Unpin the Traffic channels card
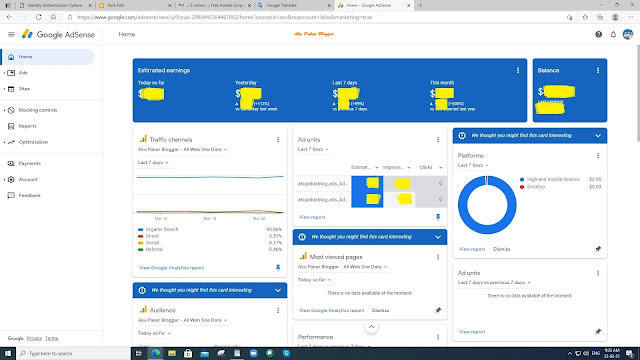This screenshot has height=360, width=640. coord(278,267)
